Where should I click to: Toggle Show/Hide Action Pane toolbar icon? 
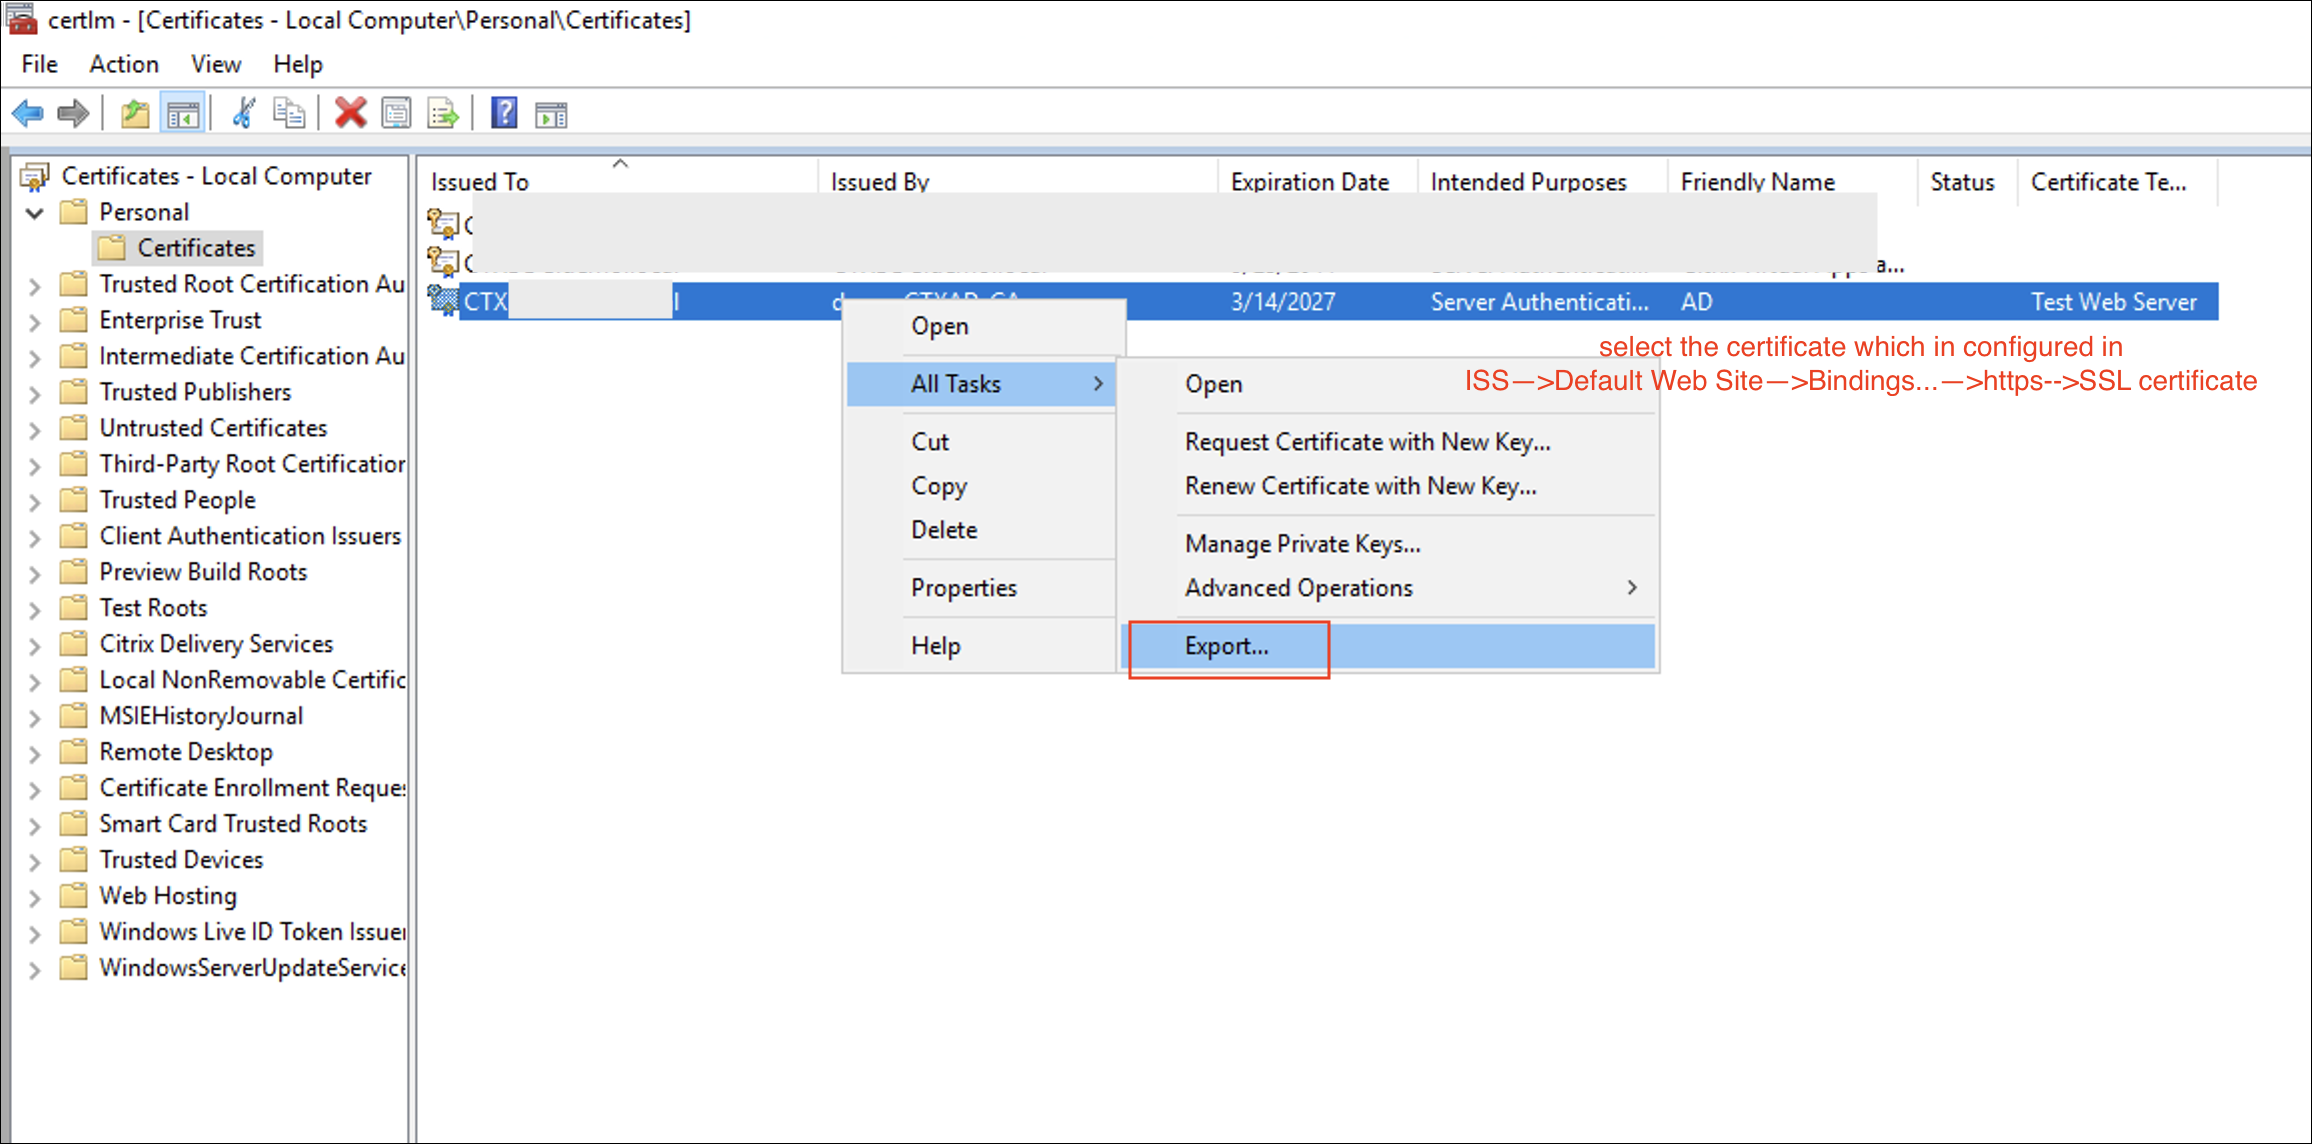pyautogui.click(x=551, y=114)
